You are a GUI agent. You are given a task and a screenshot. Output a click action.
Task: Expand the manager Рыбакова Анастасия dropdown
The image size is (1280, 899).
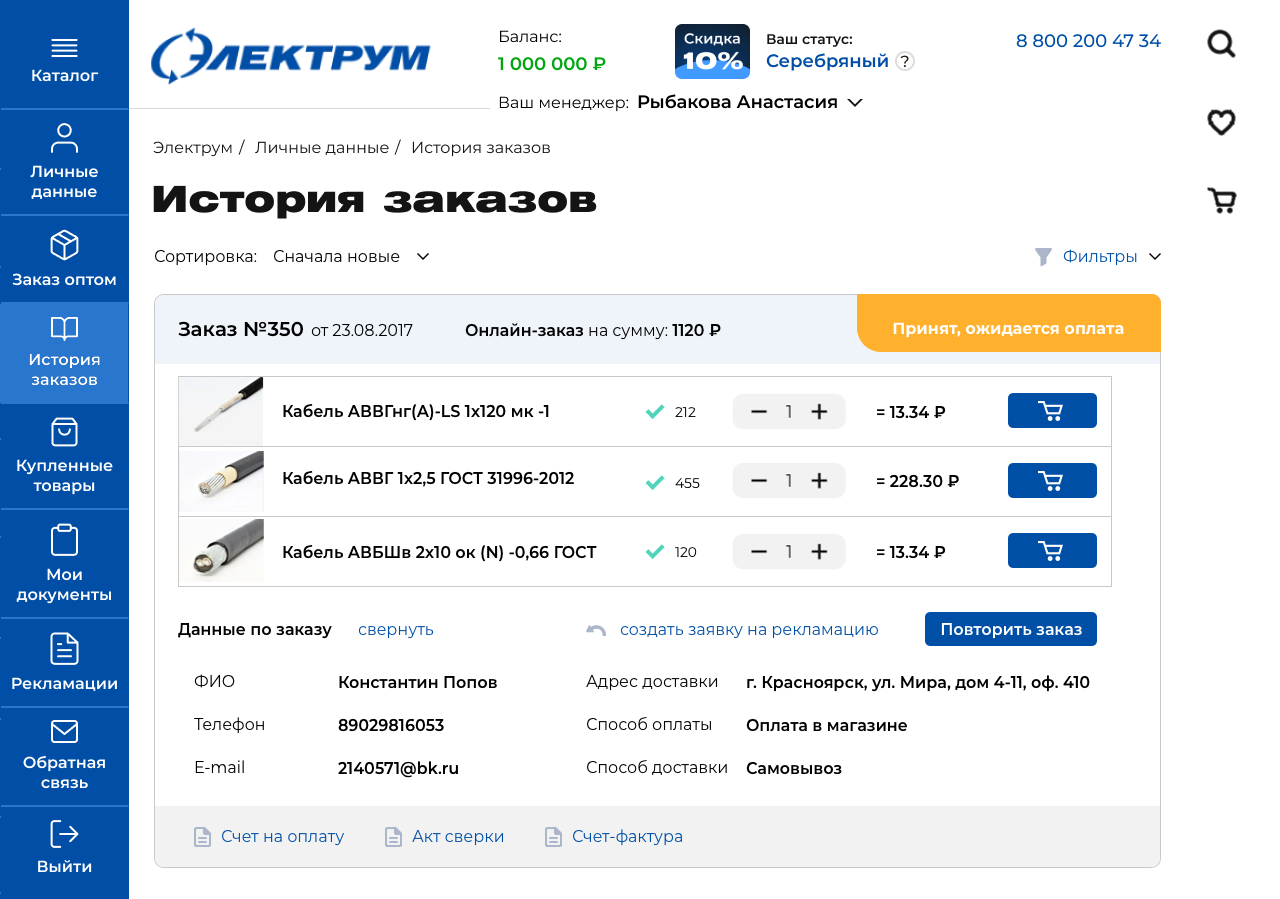click(854, 102)
